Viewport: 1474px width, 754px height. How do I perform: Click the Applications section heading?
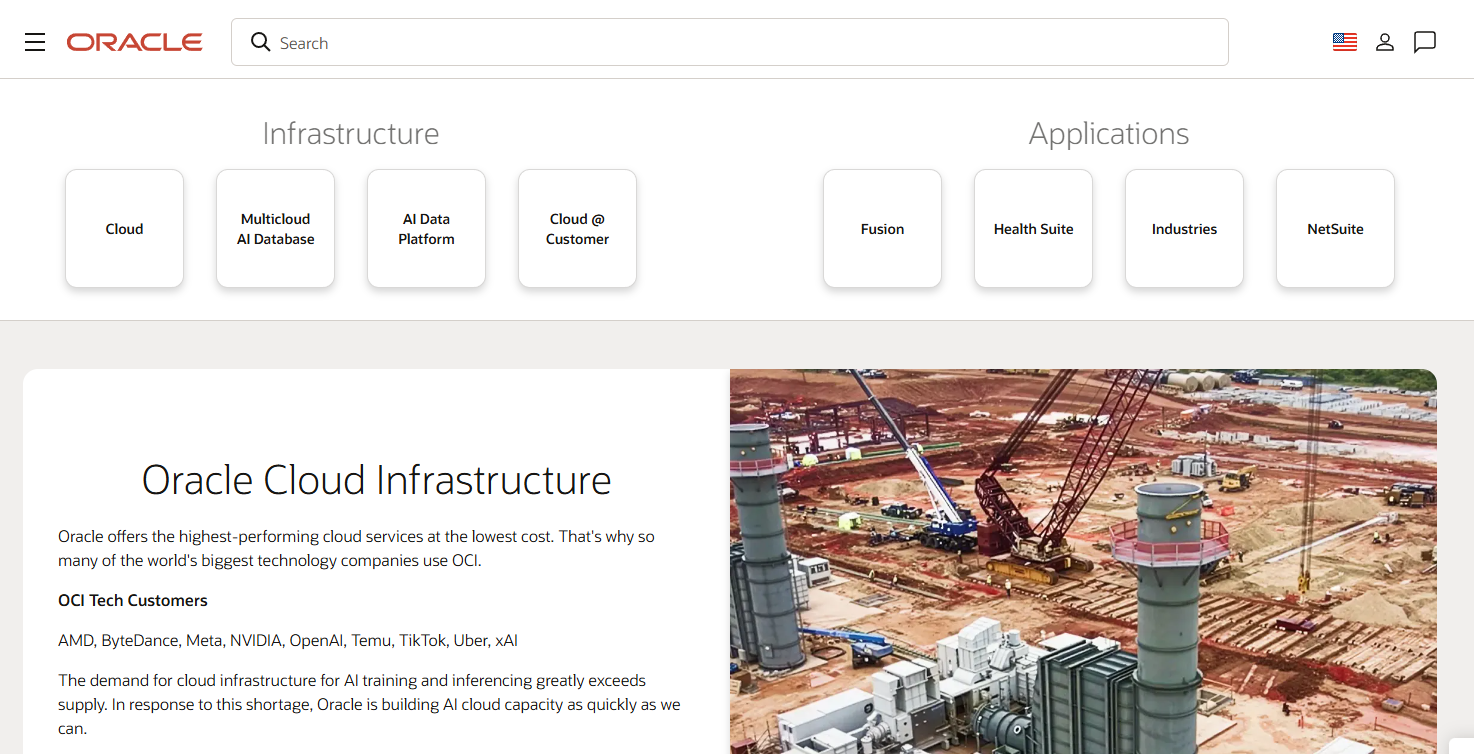pyautogui.click(x=1109, y=134)
